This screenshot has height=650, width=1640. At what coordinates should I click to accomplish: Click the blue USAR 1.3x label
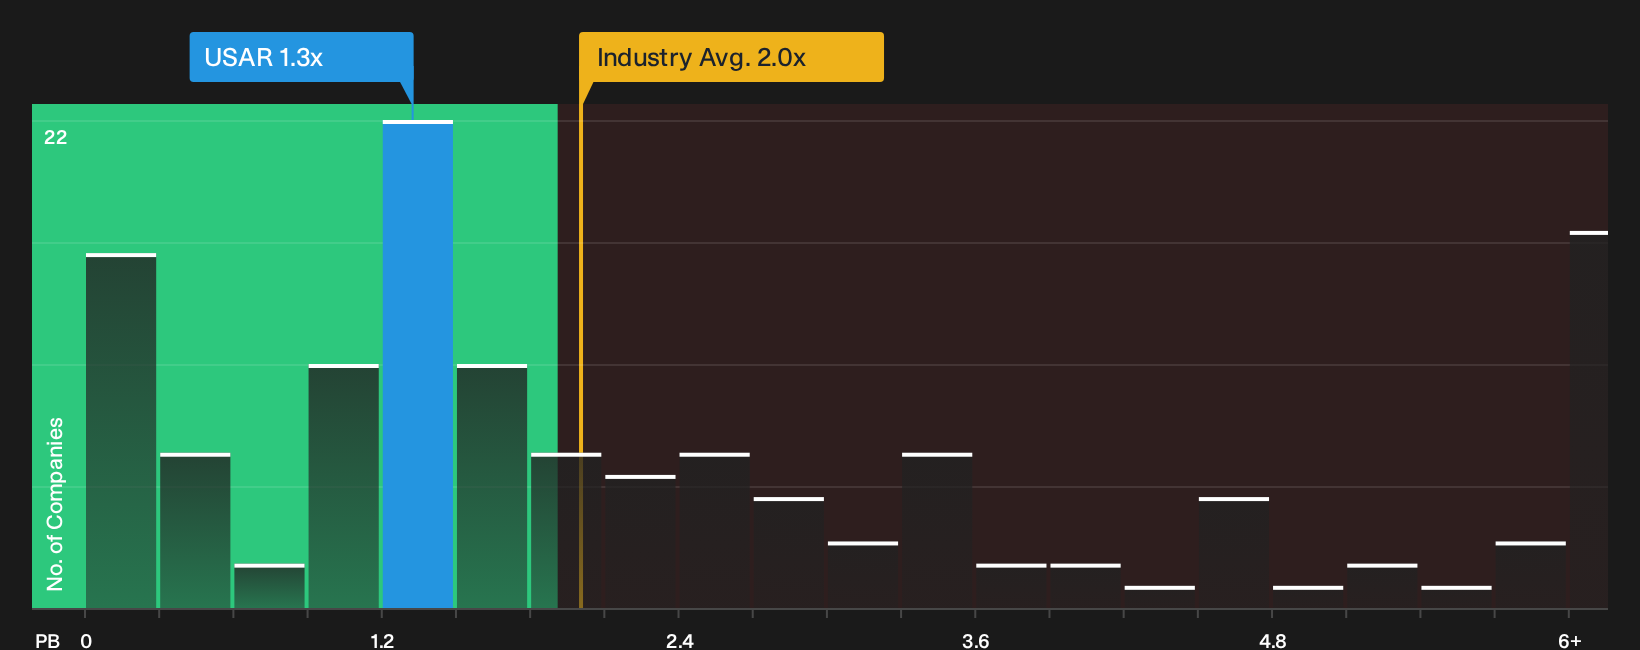click(x=301, y=57)
